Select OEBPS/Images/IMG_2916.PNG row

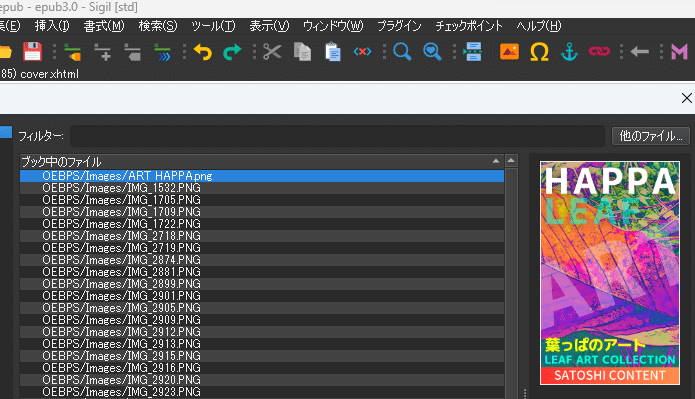pos(262,368)
